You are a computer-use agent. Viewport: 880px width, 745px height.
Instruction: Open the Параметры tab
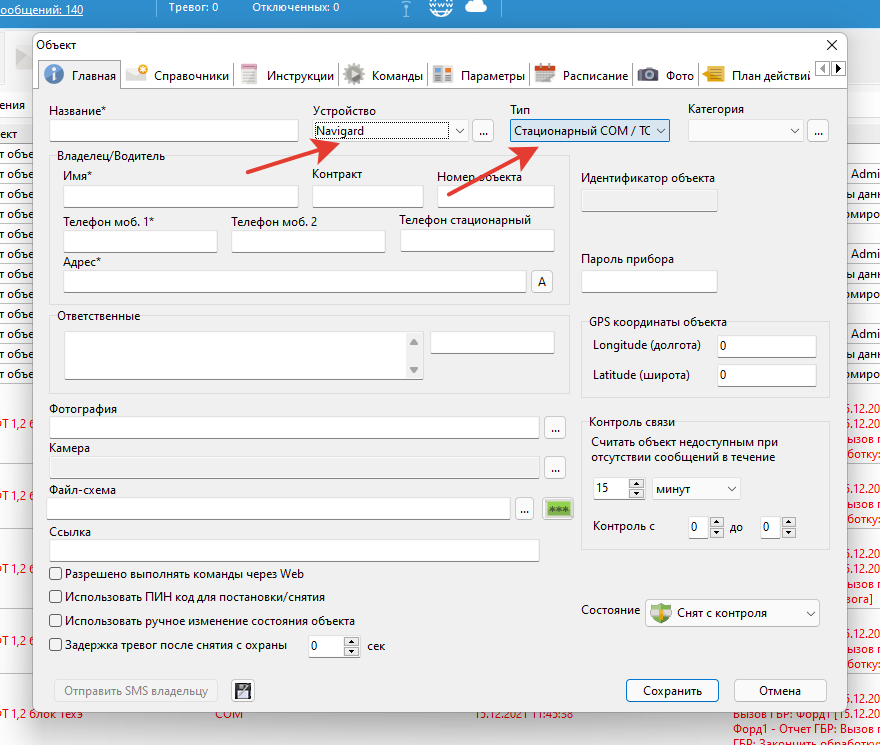click(x=479, y=75)
